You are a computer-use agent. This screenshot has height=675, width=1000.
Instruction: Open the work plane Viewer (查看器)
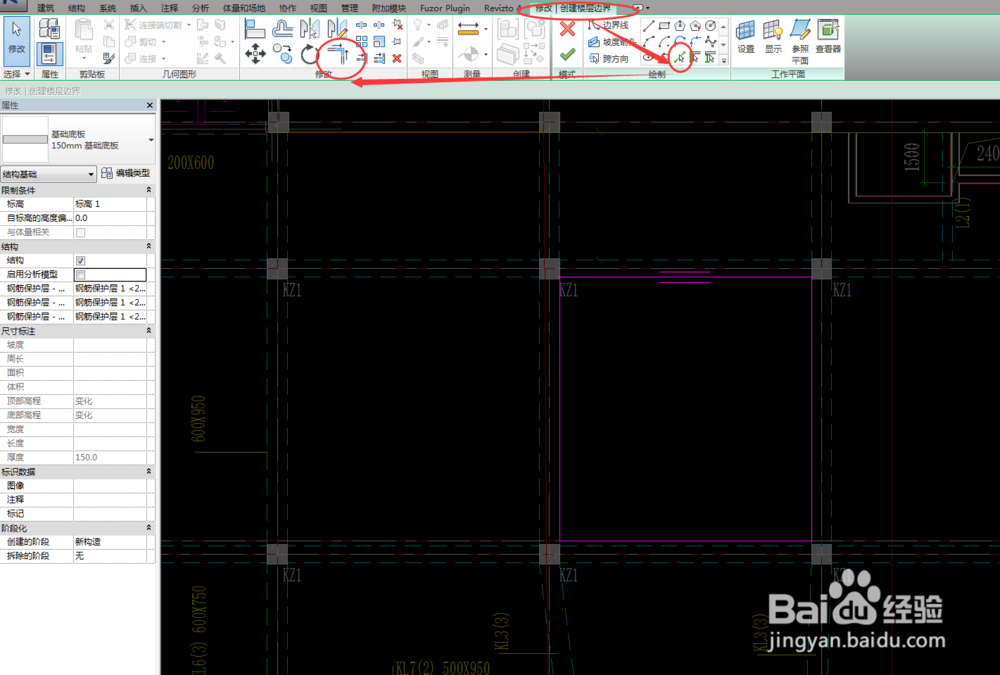(828, 36)
